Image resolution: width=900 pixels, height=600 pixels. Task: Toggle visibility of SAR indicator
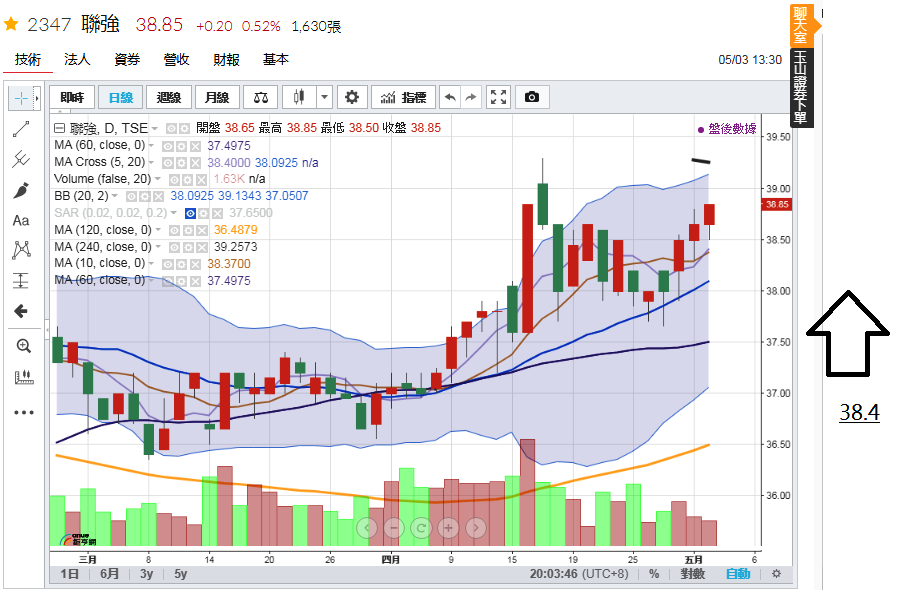click(189, 213)
